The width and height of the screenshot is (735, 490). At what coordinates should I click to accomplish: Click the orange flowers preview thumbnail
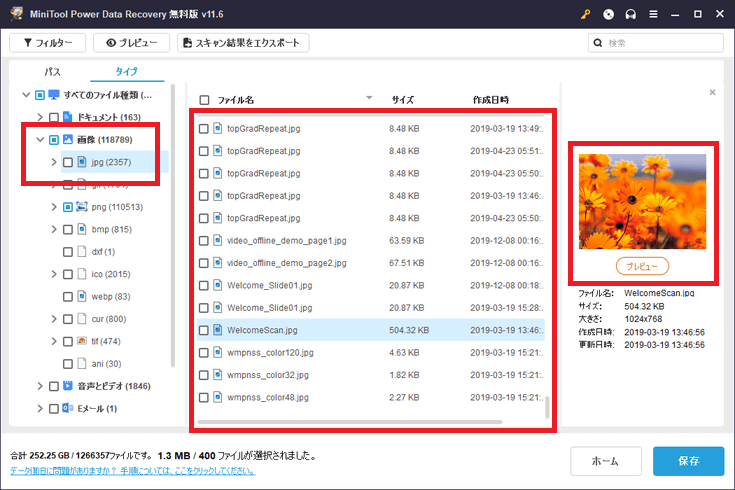tap(642, 201)
